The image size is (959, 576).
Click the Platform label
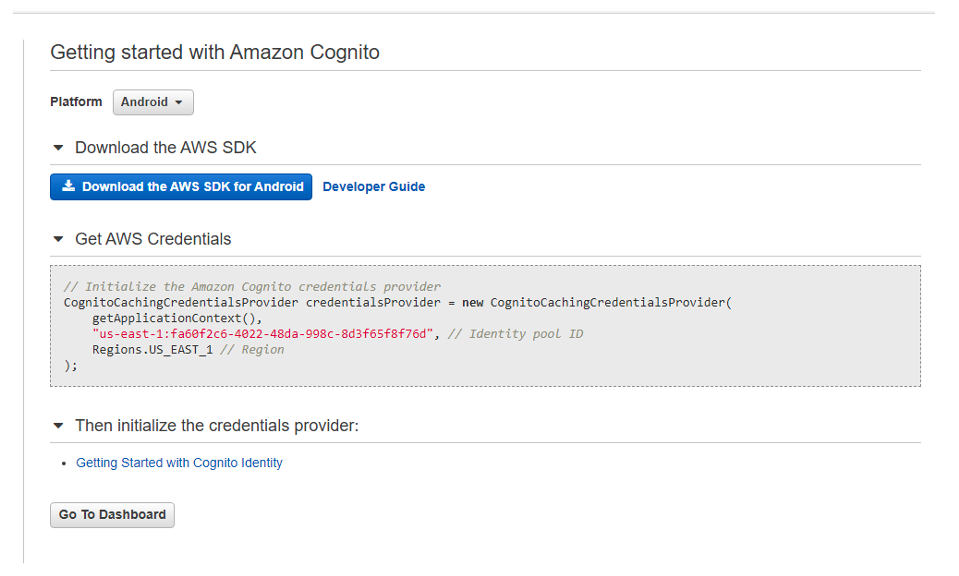point(76,102)
